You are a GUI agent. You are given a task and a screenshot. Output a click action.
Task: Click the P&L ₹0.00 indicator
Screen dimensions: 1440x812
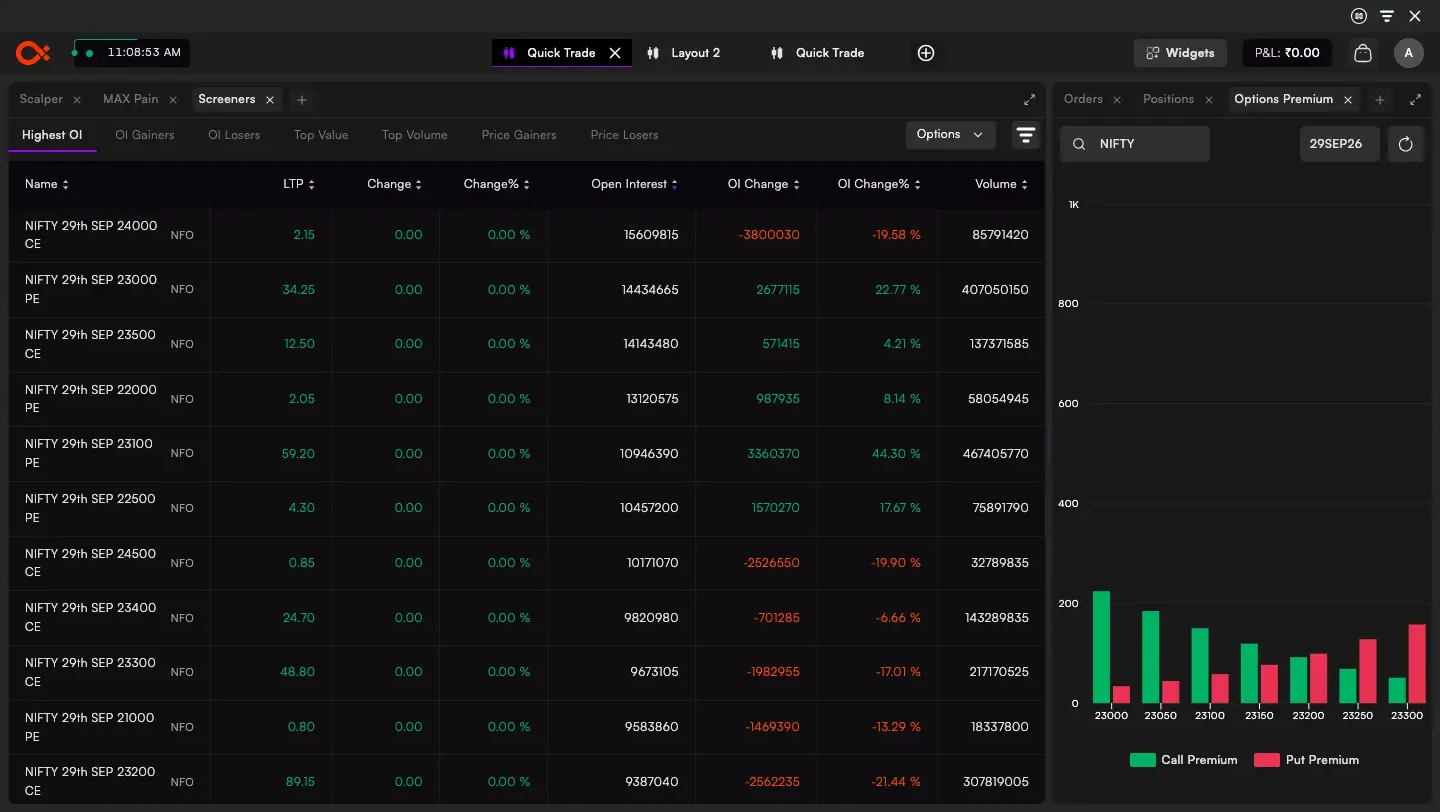[1287, 53]
